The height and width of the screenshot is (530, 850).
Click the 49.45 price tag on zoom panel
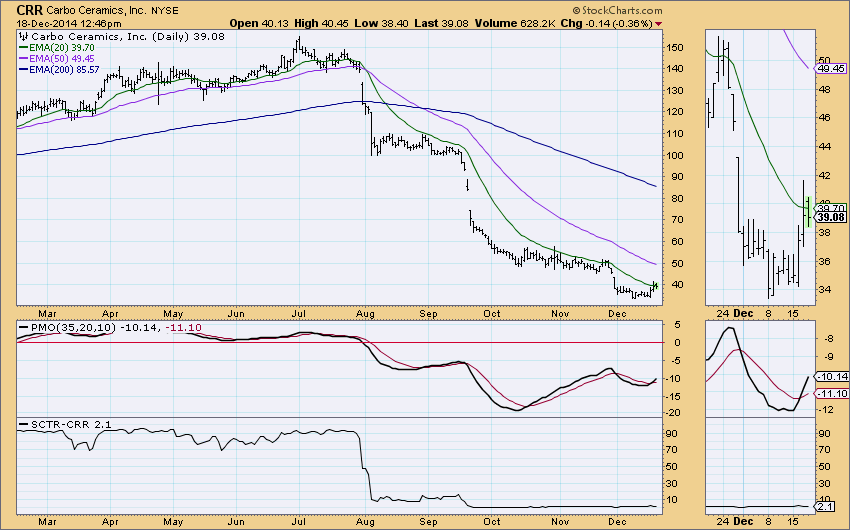coord(831,69)
